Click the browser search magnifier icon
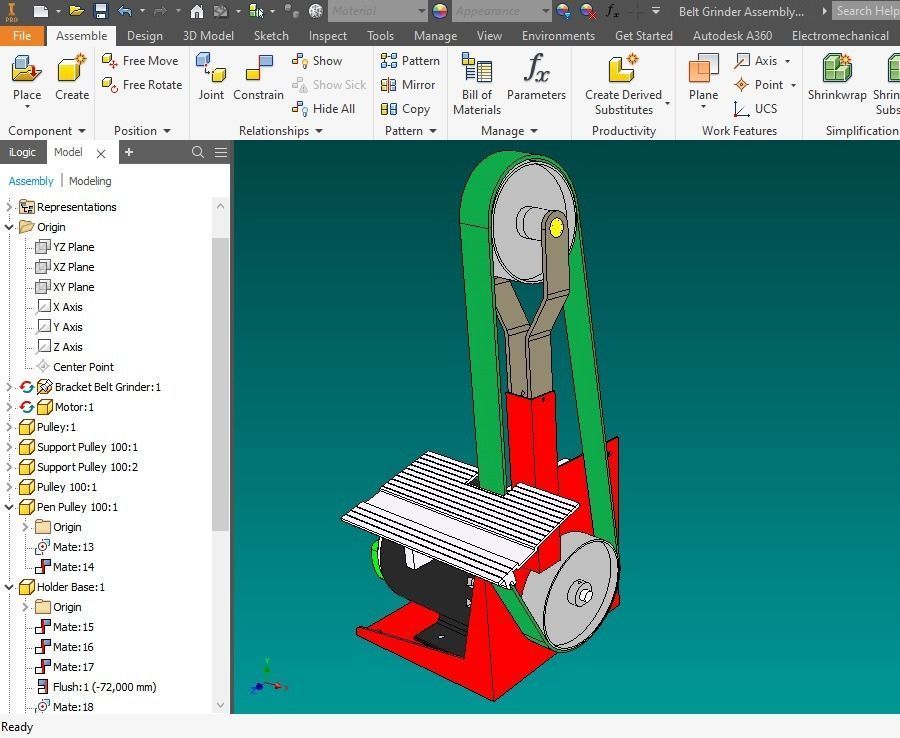Screen dimensions: 900x738 pyautogui.click(x=198, y=152)
